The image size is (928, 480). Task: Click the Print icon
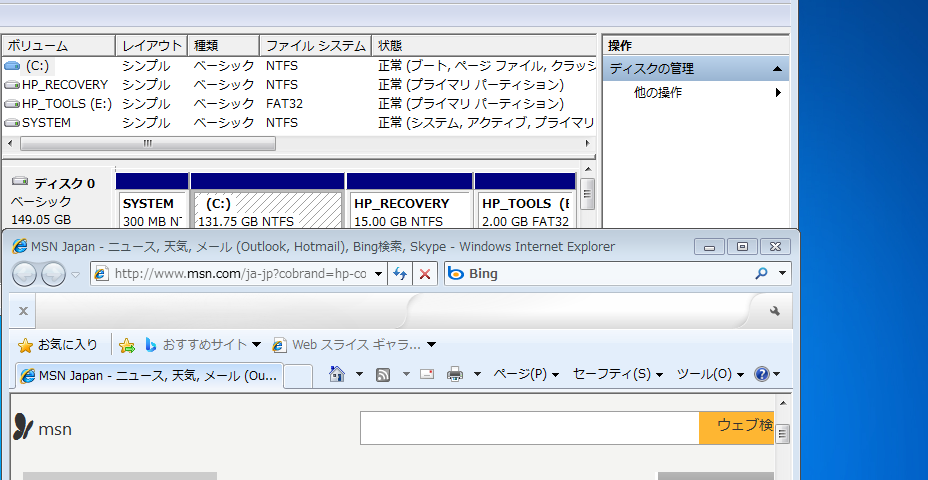point(455,374)
